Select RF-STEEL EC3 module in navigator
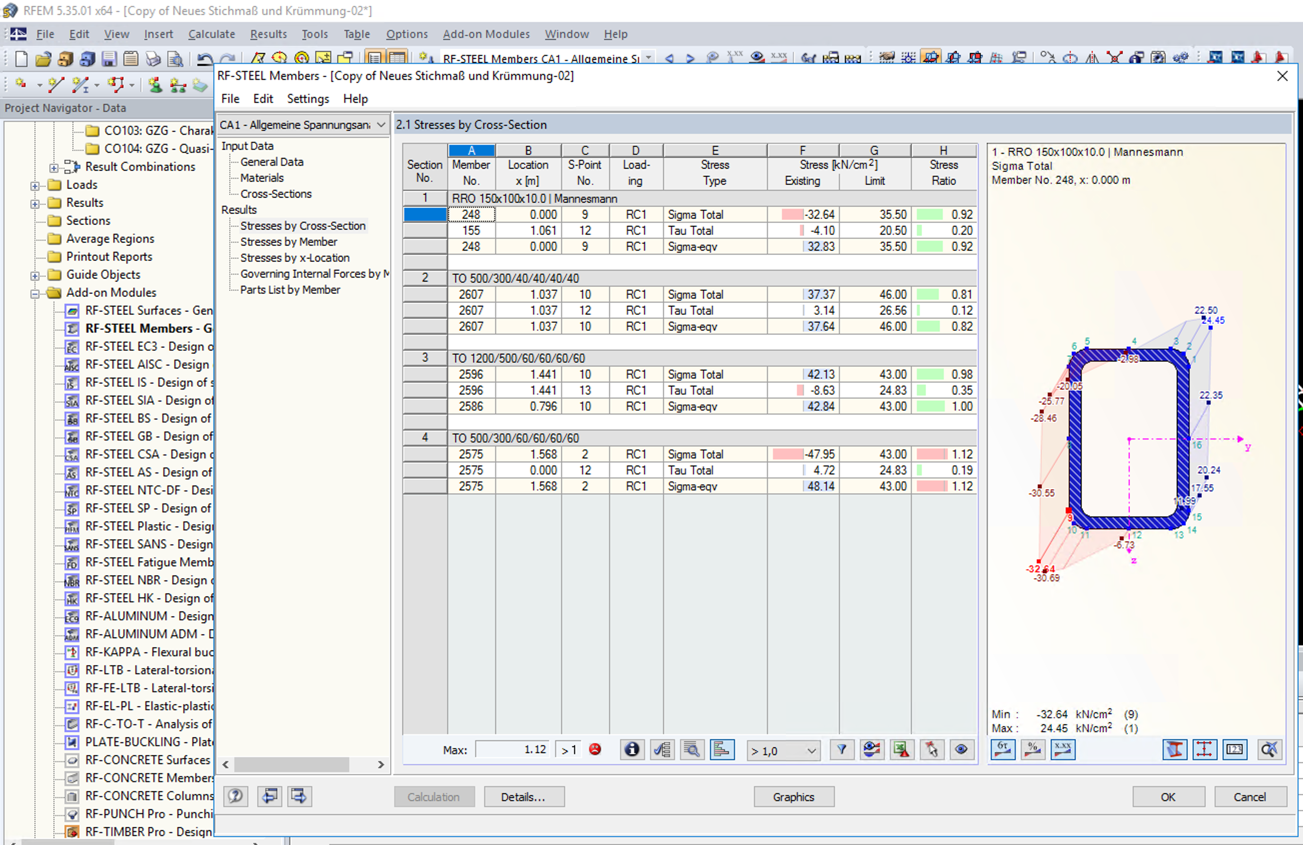Screen dimensions: 1303x845 coord(147,347)
